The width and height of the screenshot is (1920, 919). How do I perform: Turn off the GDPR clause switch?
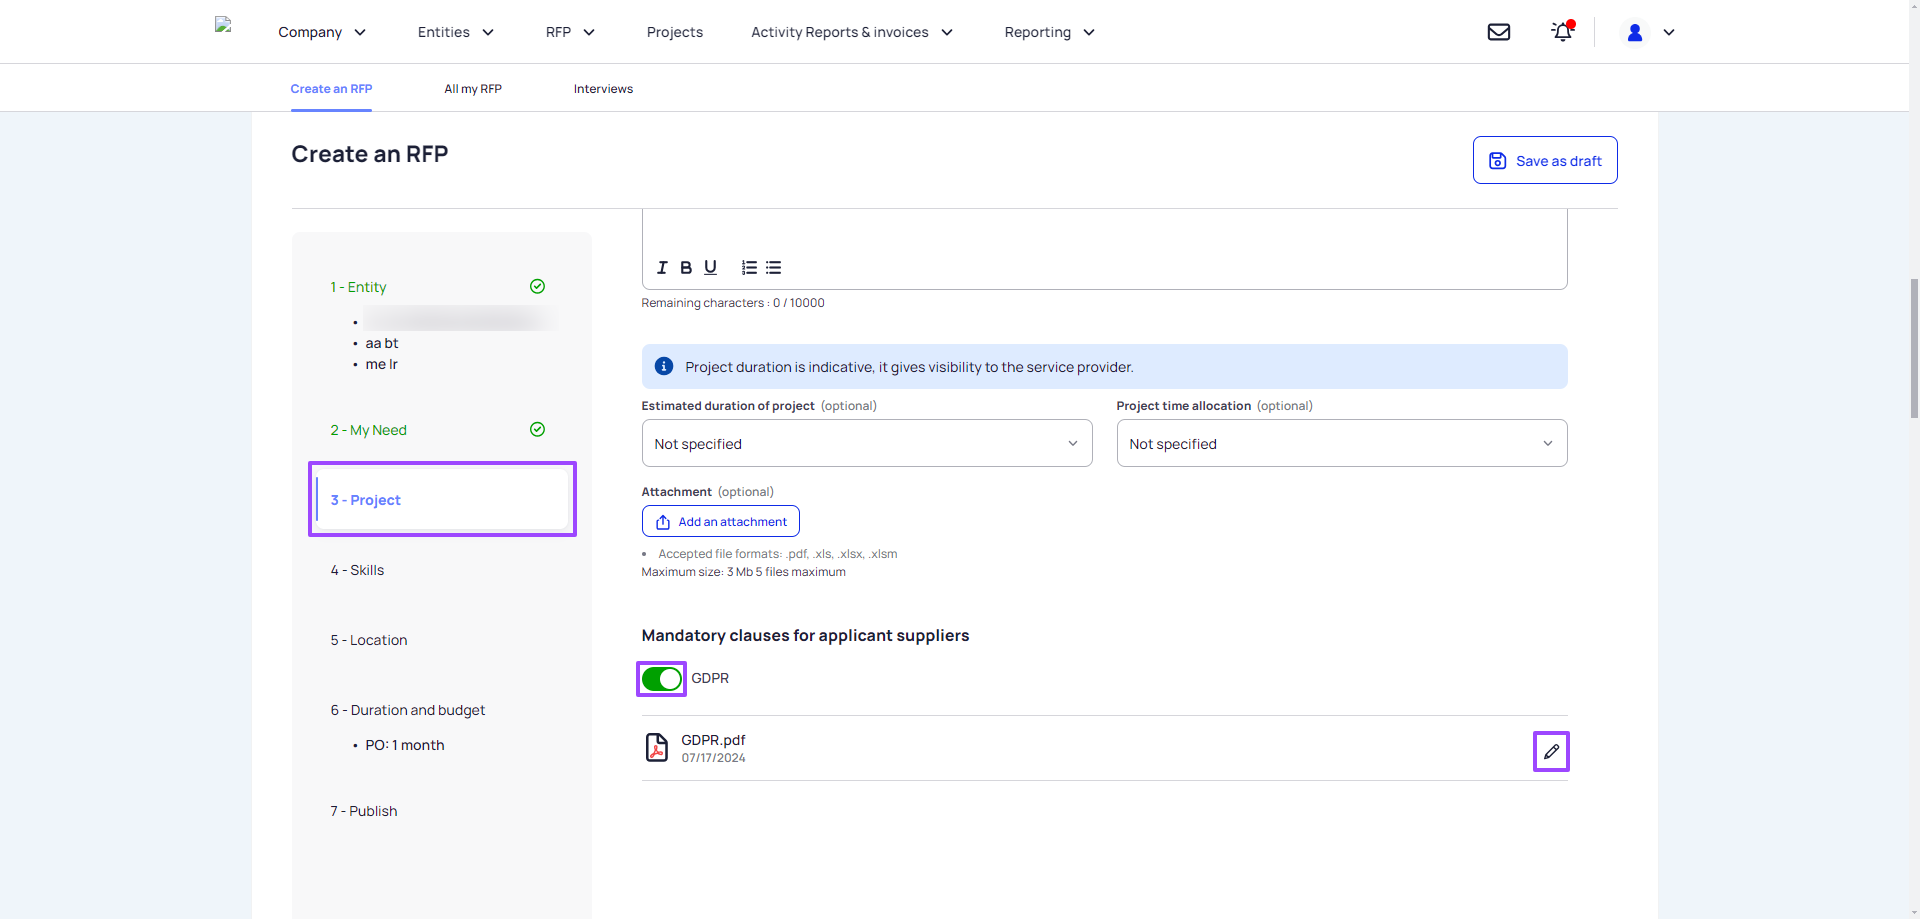(x=661, y=679)
